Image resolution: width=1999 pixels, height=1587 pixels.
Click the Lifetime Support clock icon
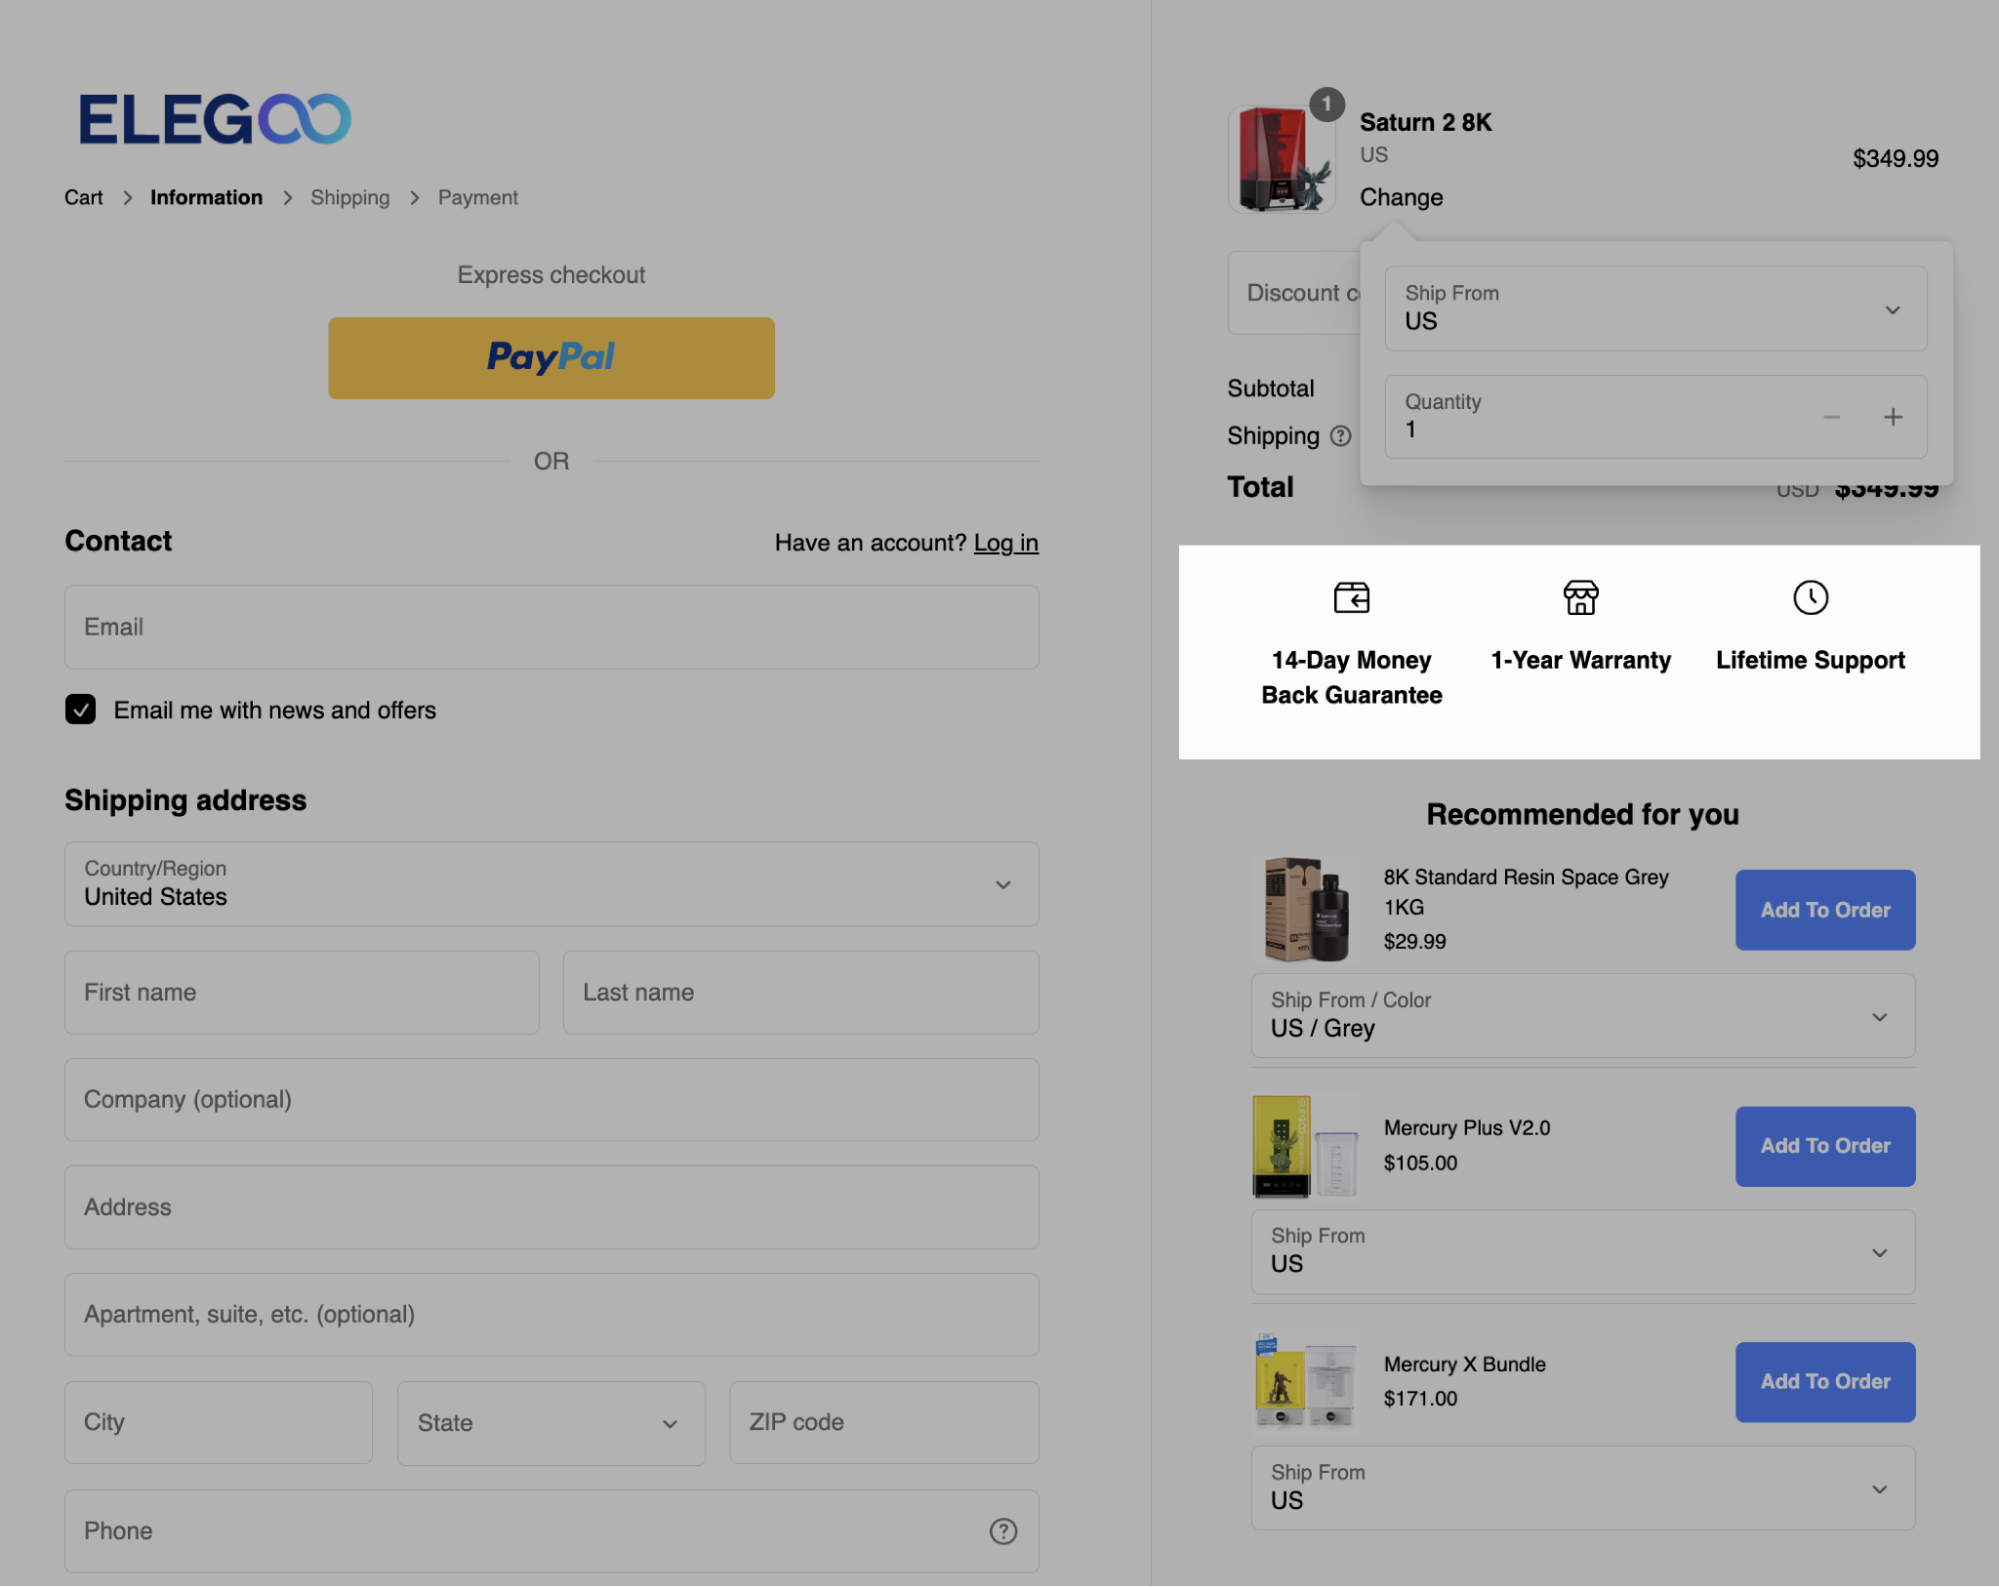[1810, 598]
